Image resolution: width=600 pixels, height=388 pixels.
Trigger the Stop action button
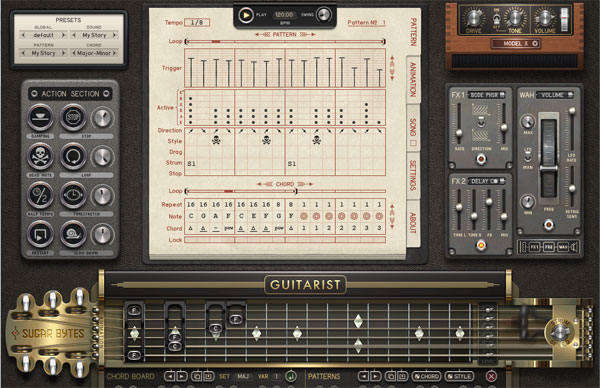[x=73, y=117]
